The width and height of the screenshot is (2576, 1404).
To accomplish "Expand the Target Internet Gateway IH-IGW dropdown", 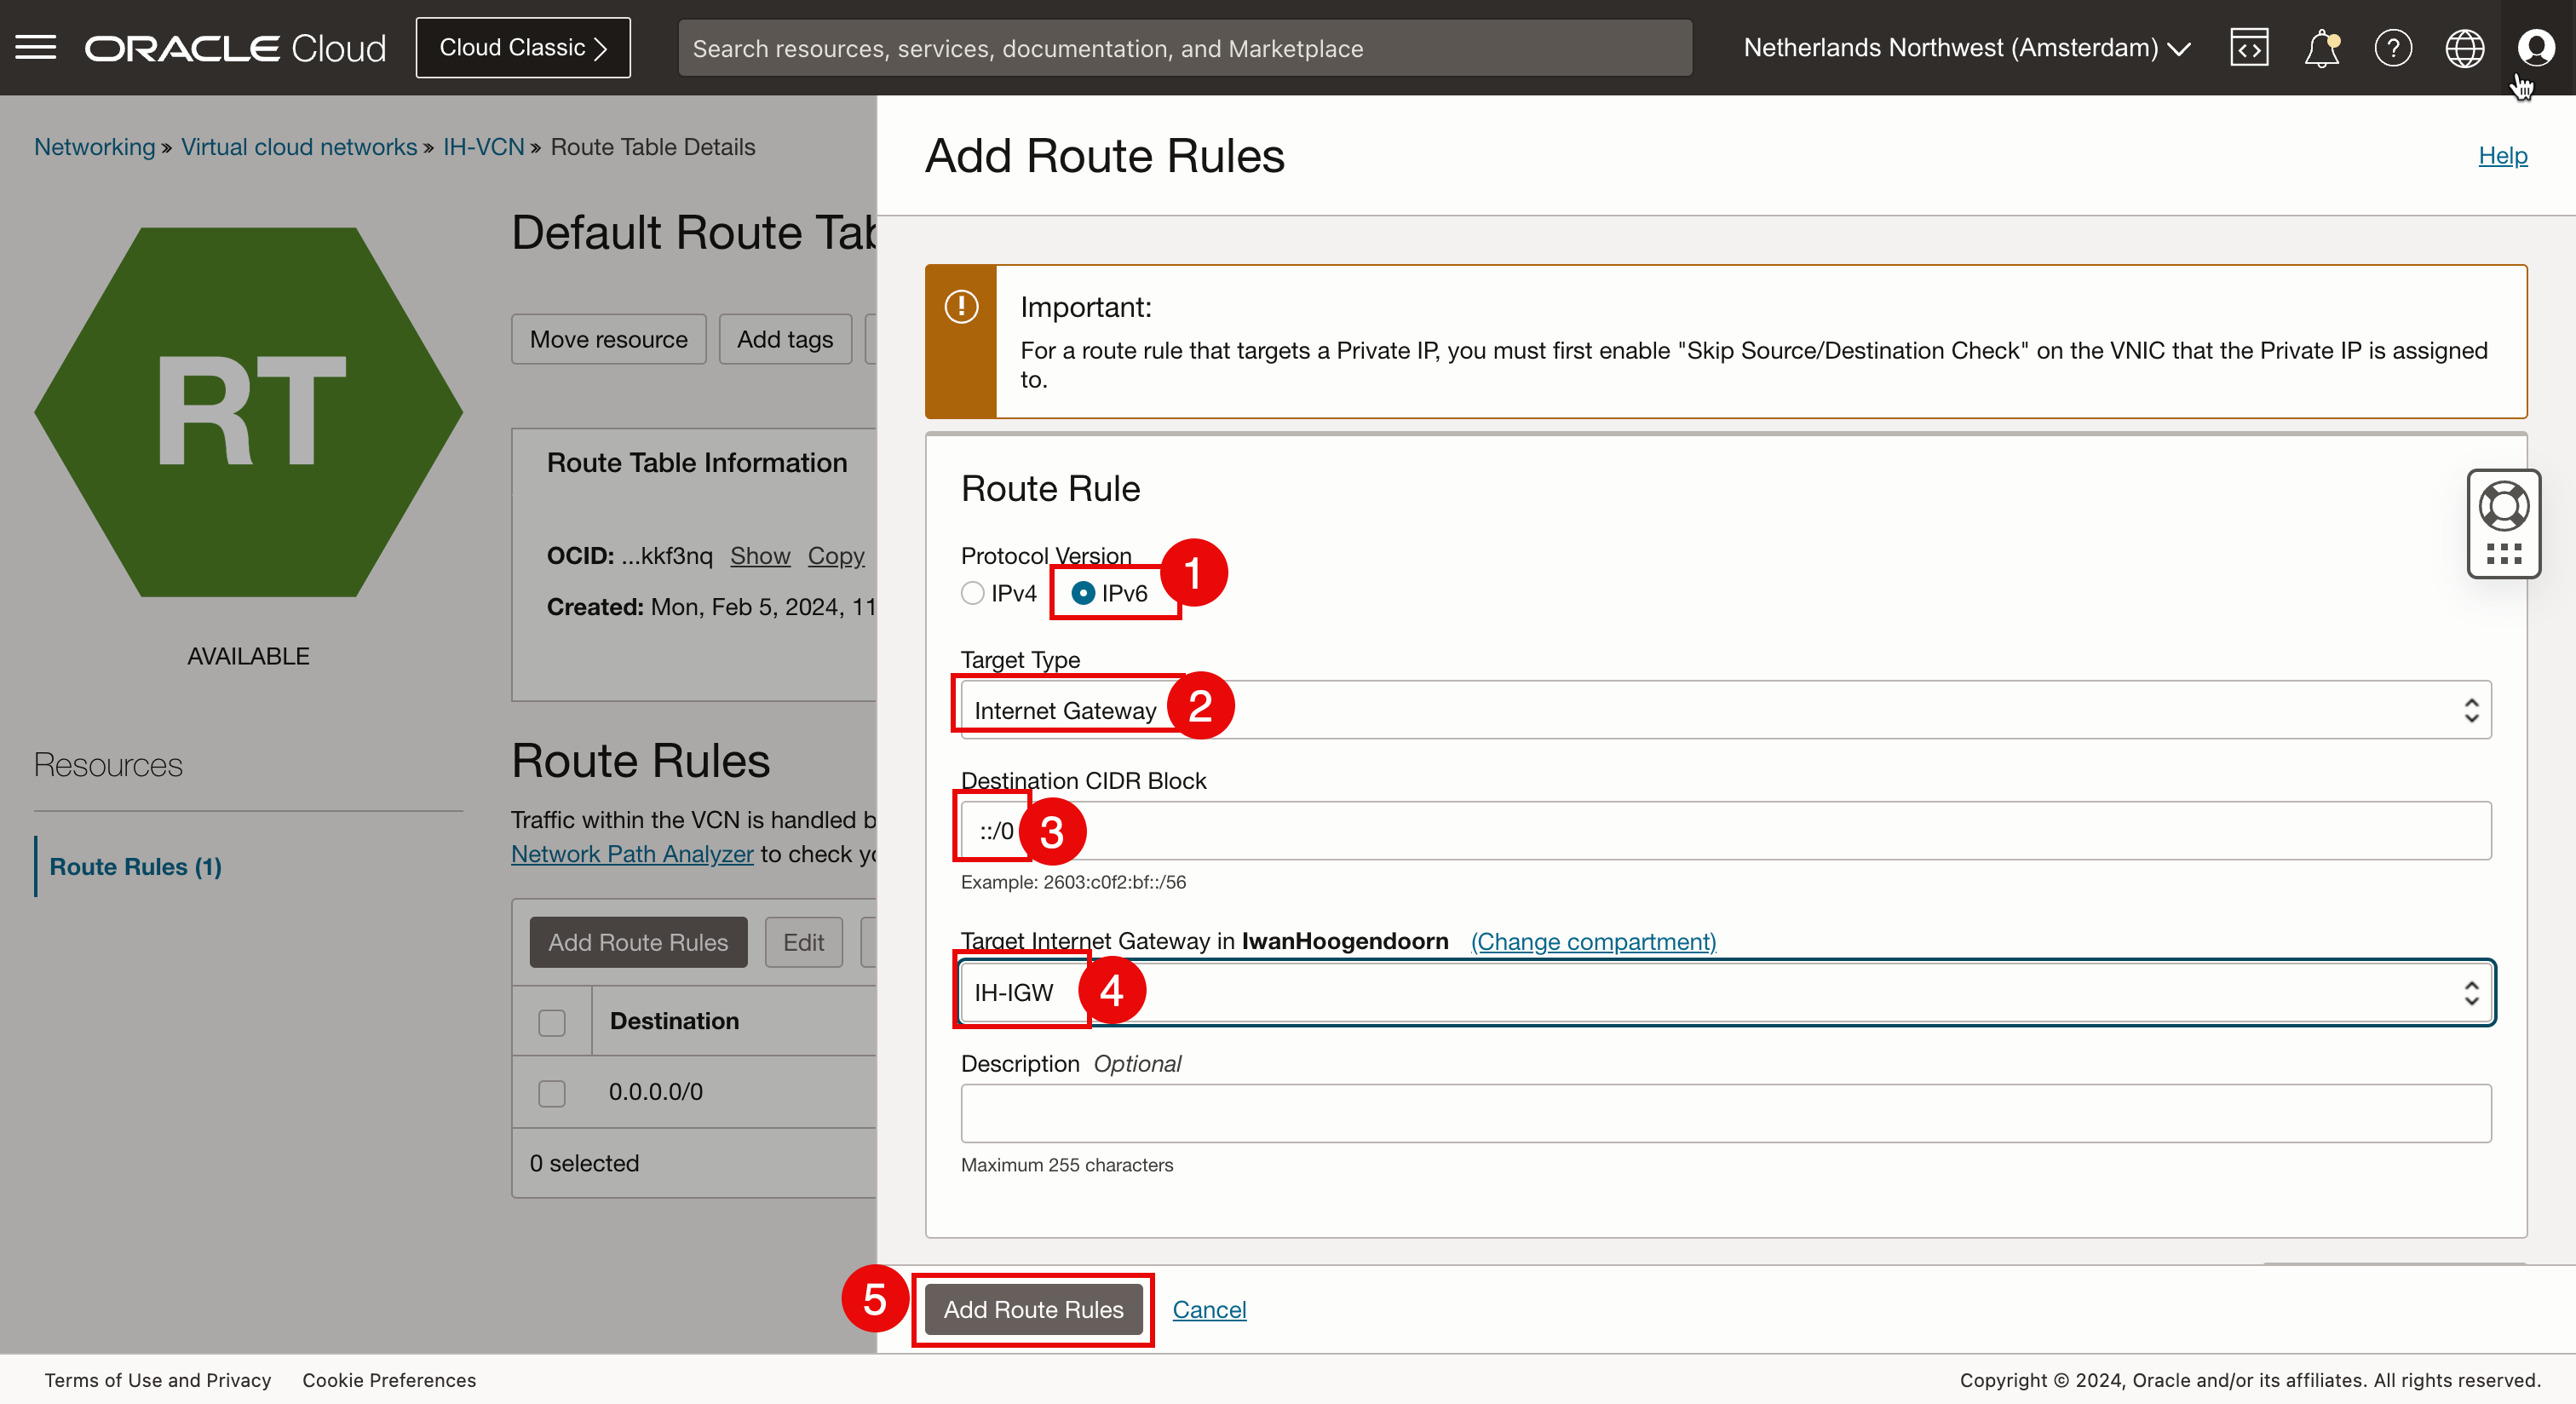I will click(1725, 992).
